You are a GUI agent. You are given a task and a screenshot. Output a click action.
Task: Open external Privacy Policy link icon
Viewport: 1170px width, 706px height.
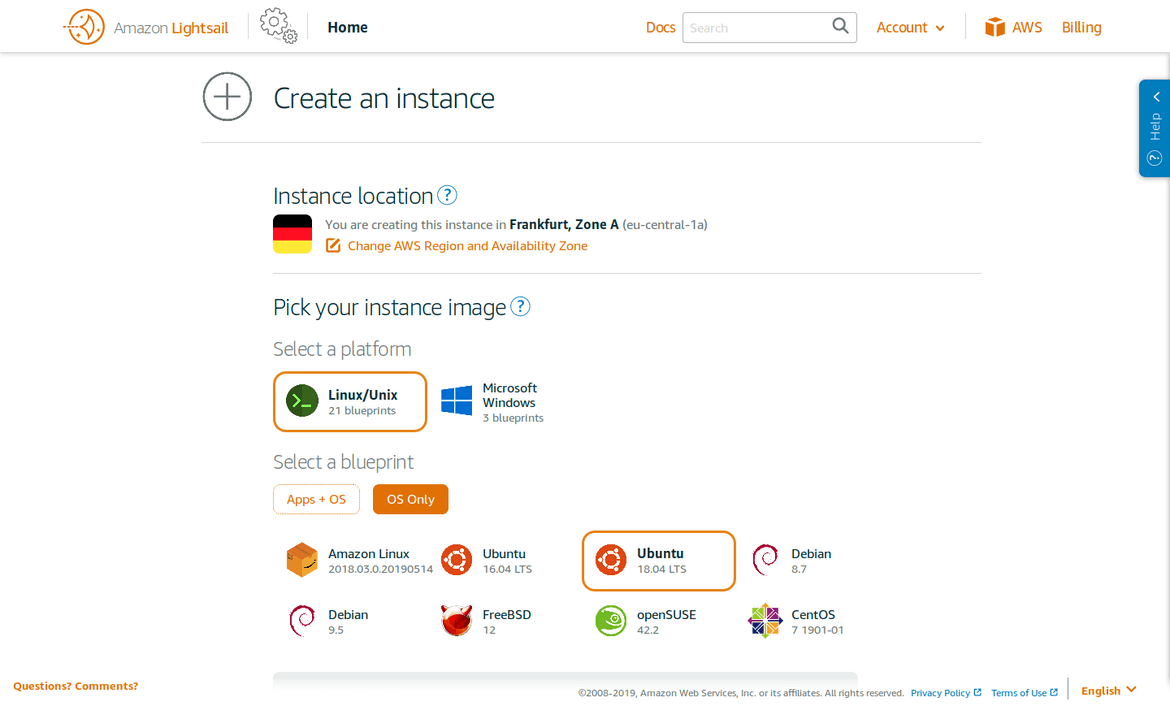coord(977,693)
